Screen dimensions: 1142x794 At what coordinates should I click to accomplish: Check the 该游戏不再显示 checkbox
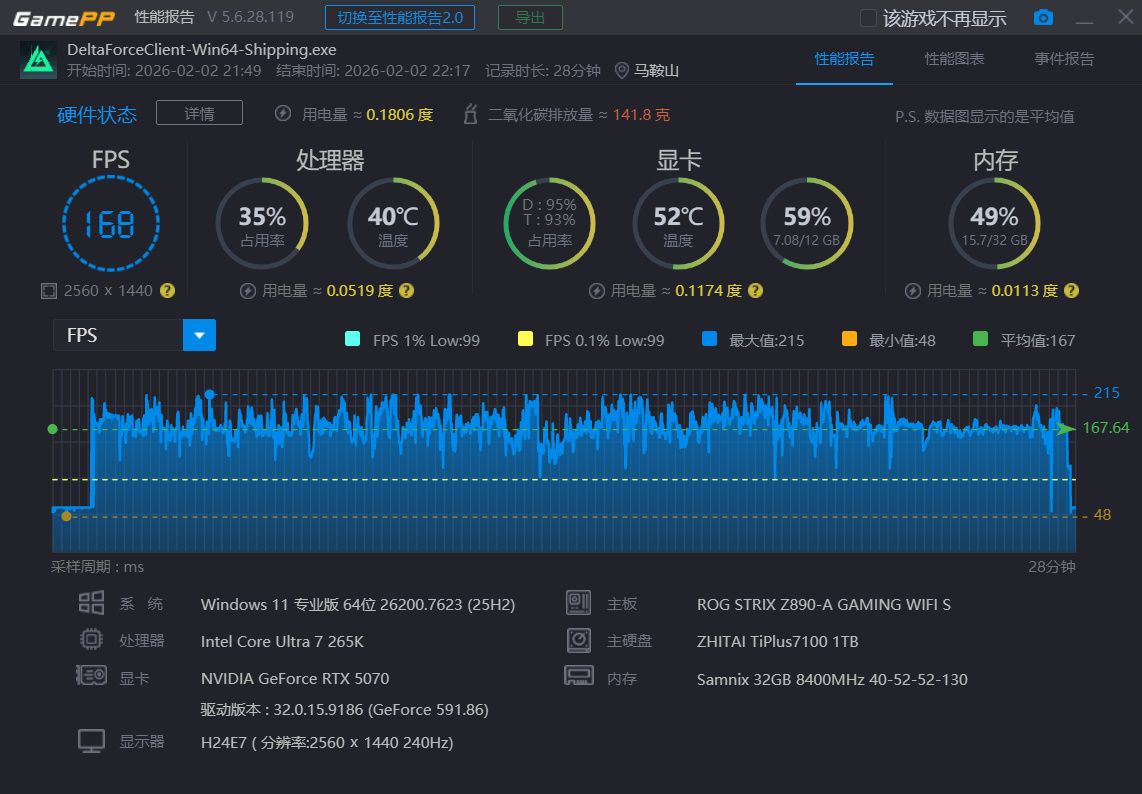[868, 18]
